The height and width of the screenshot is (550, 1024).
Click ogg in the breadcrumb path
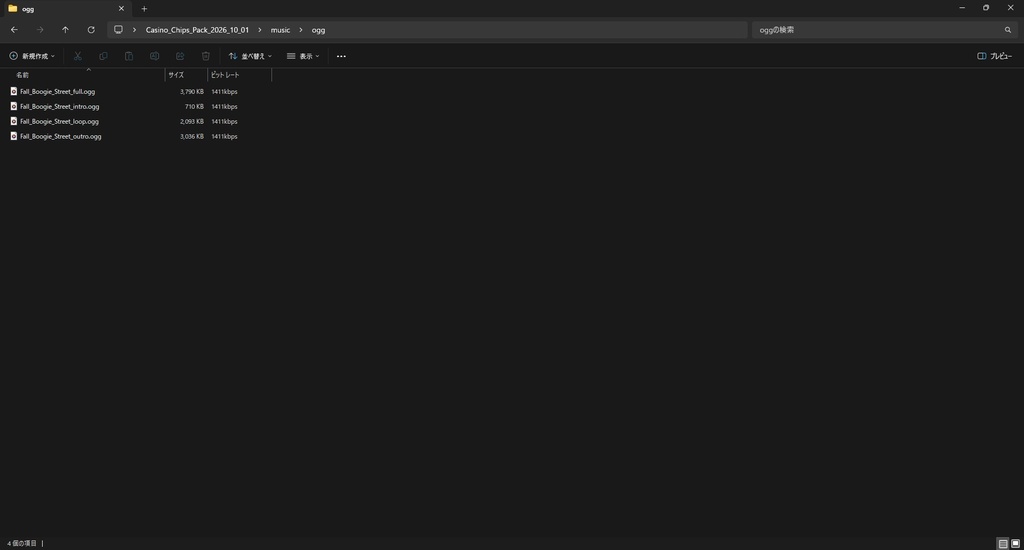point(318,30)
